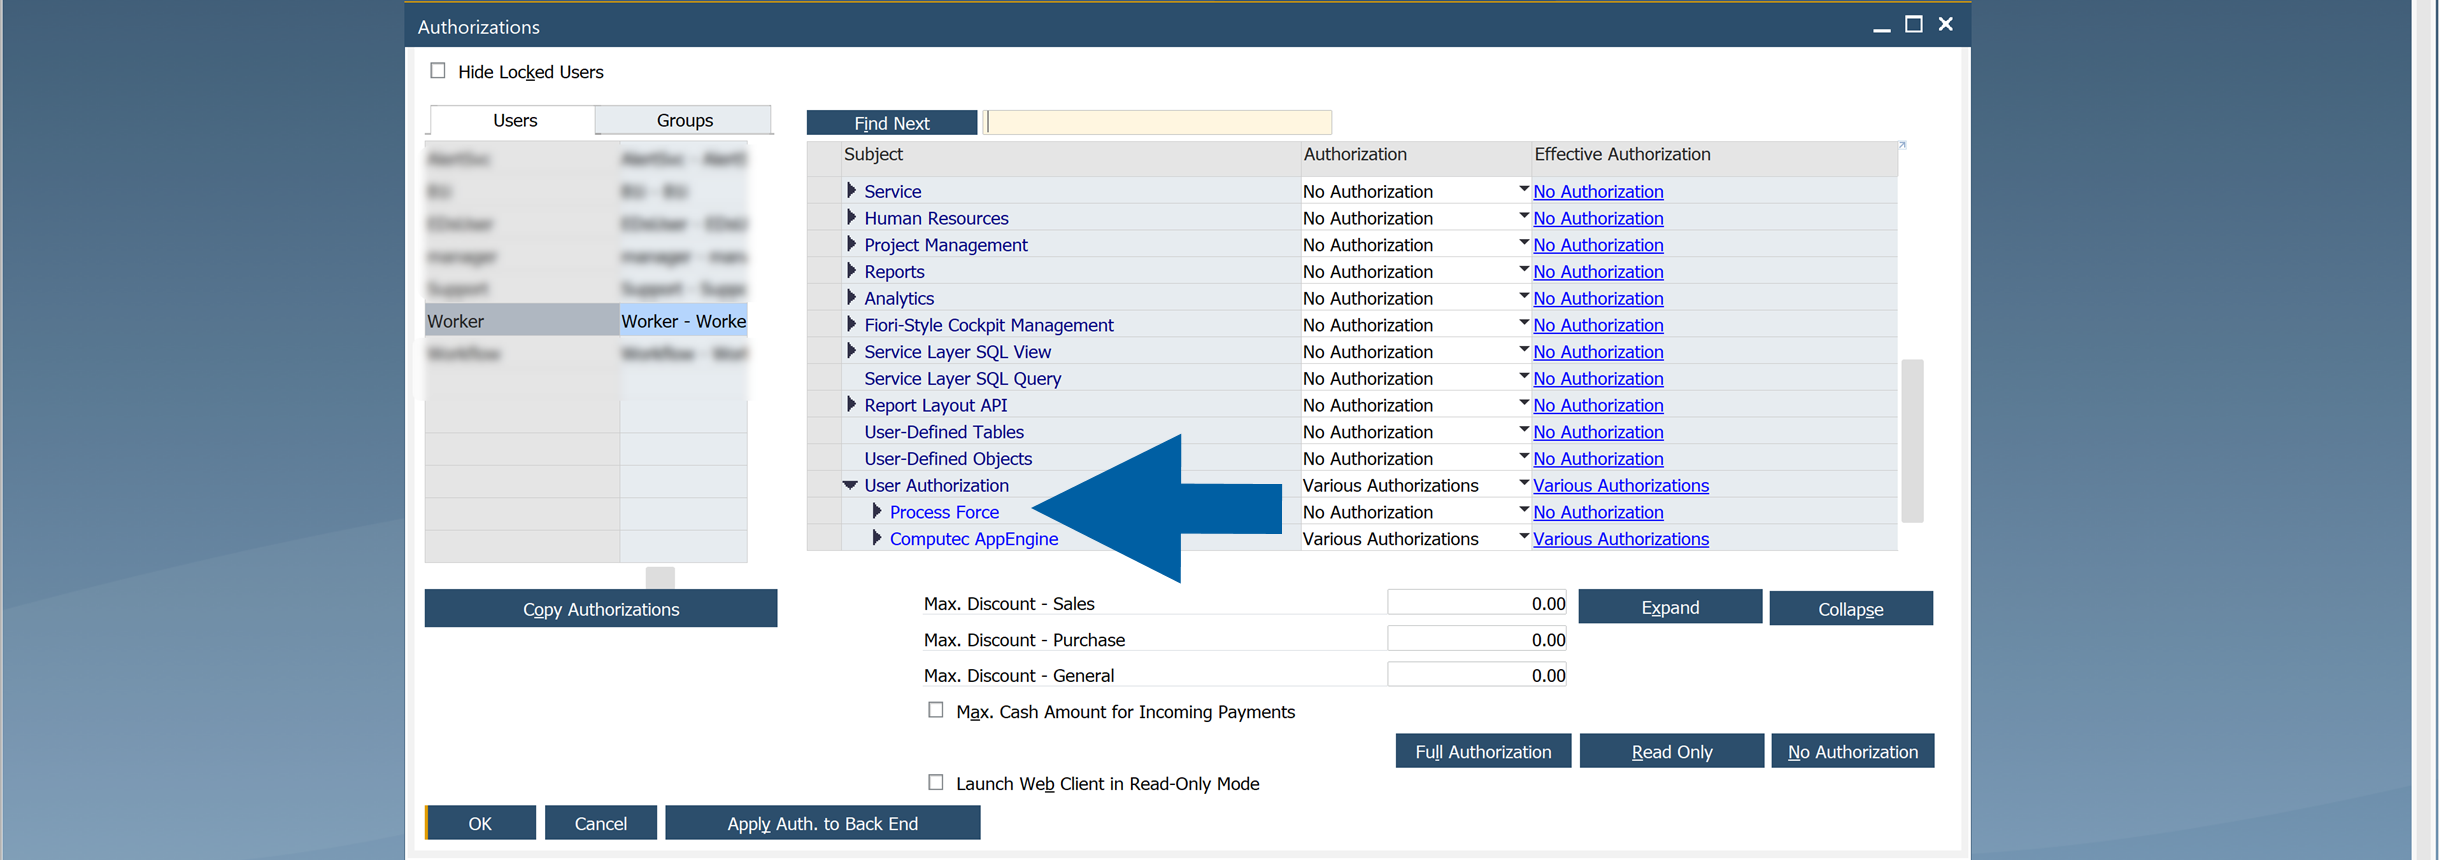The height and width of the screenshot is (861, 2439).
Task: Close the Authorizations window
Action: coord(1946,24)
